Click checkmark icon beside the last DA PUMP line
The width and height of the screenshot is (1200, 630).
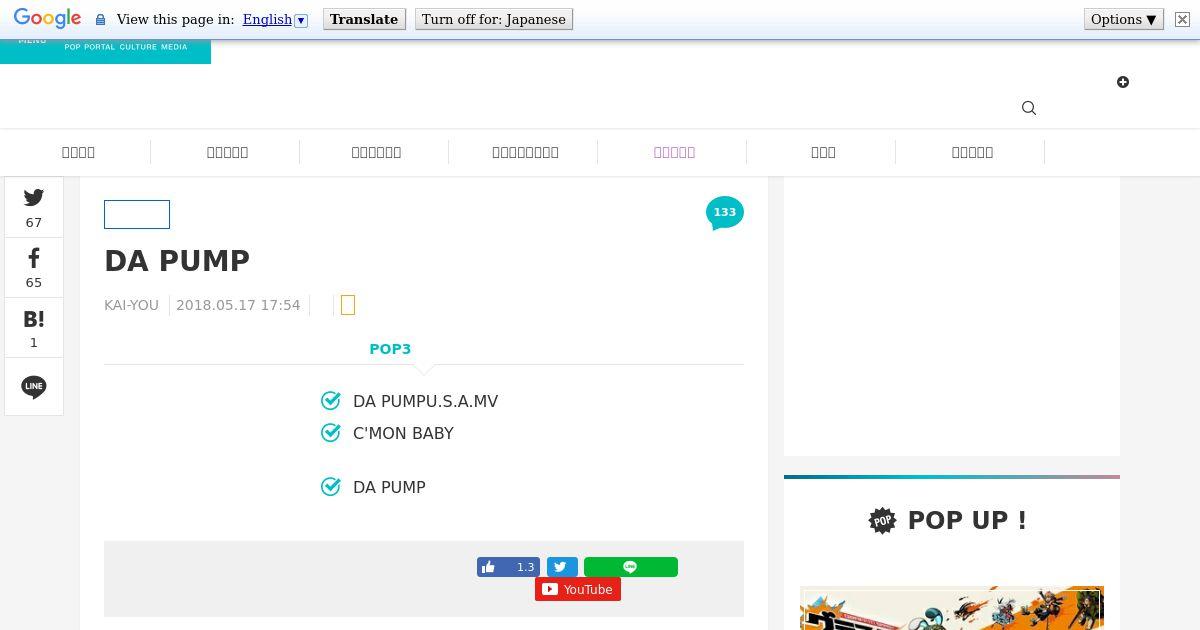(x=331, y=487)
